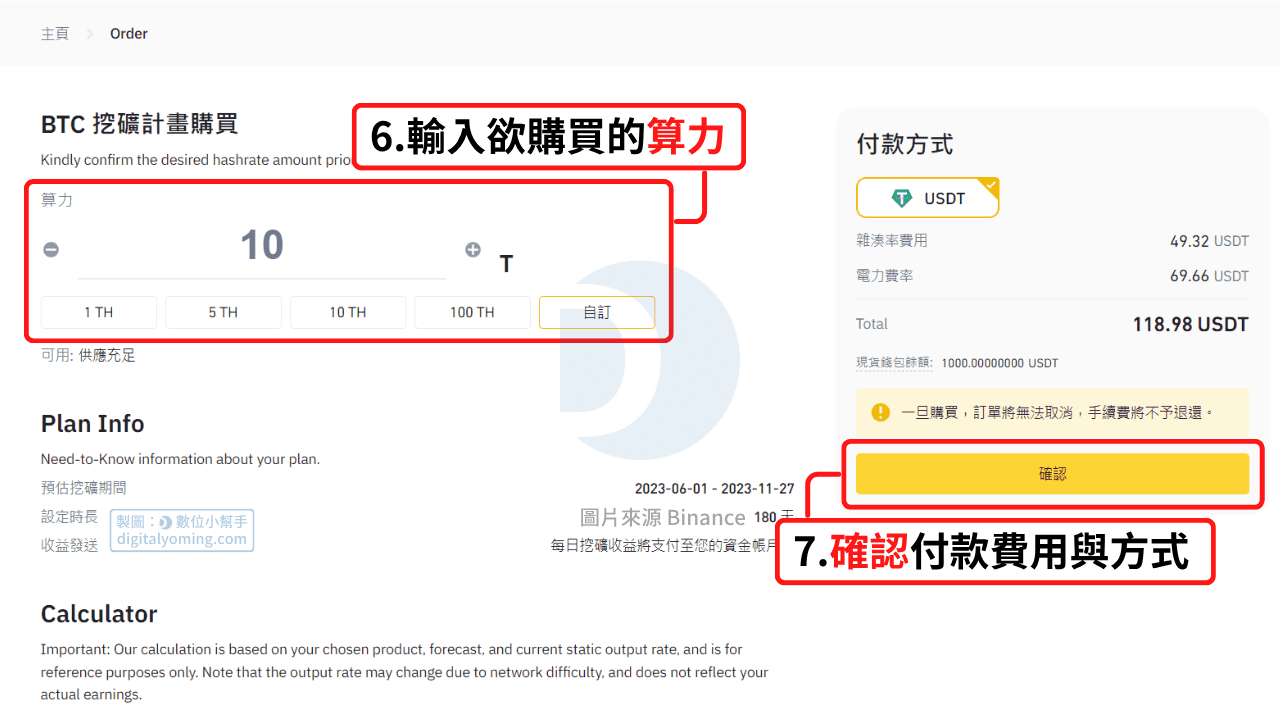Click the 現貨錢包餘額 label

click(x=894, y=363)
